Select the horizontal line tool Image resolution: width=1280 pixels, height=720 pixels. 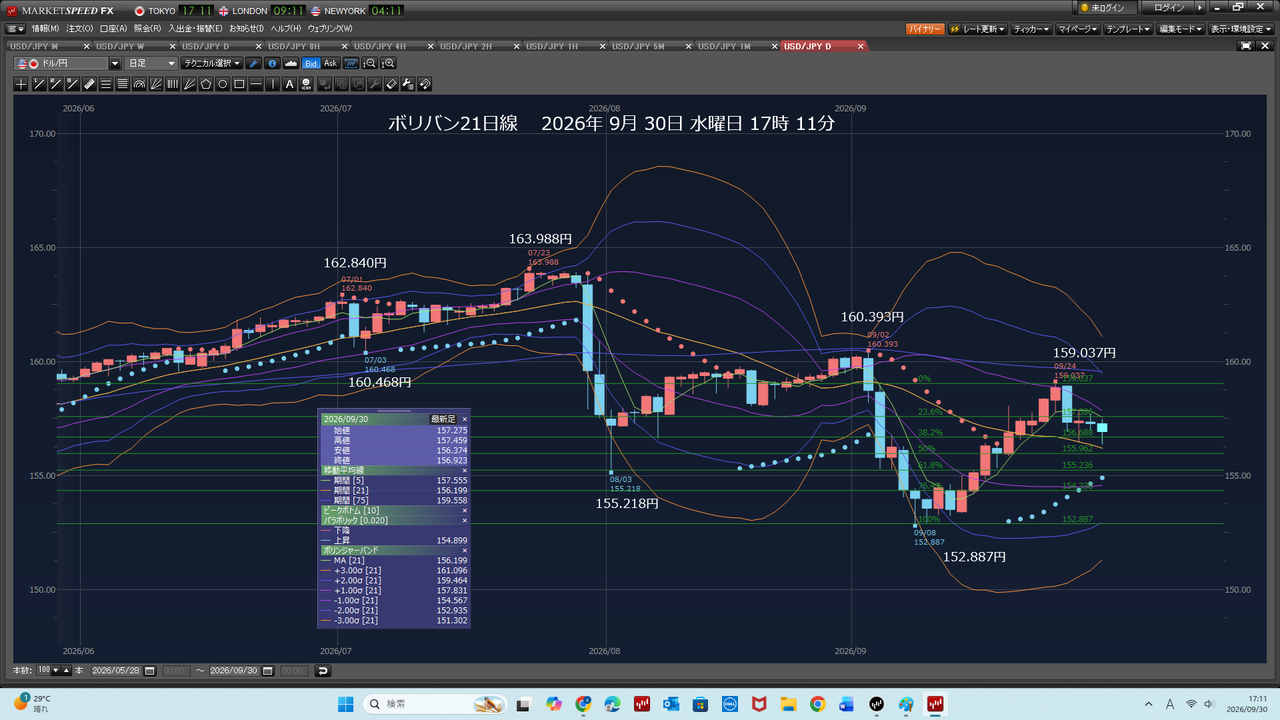coord(255,84)
